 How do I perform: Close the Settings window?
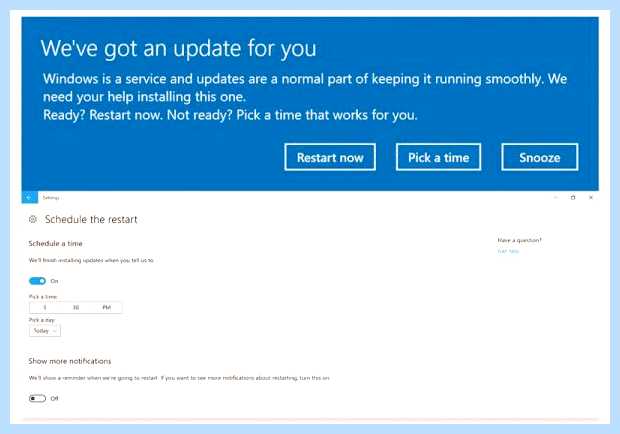click(591, 197)
